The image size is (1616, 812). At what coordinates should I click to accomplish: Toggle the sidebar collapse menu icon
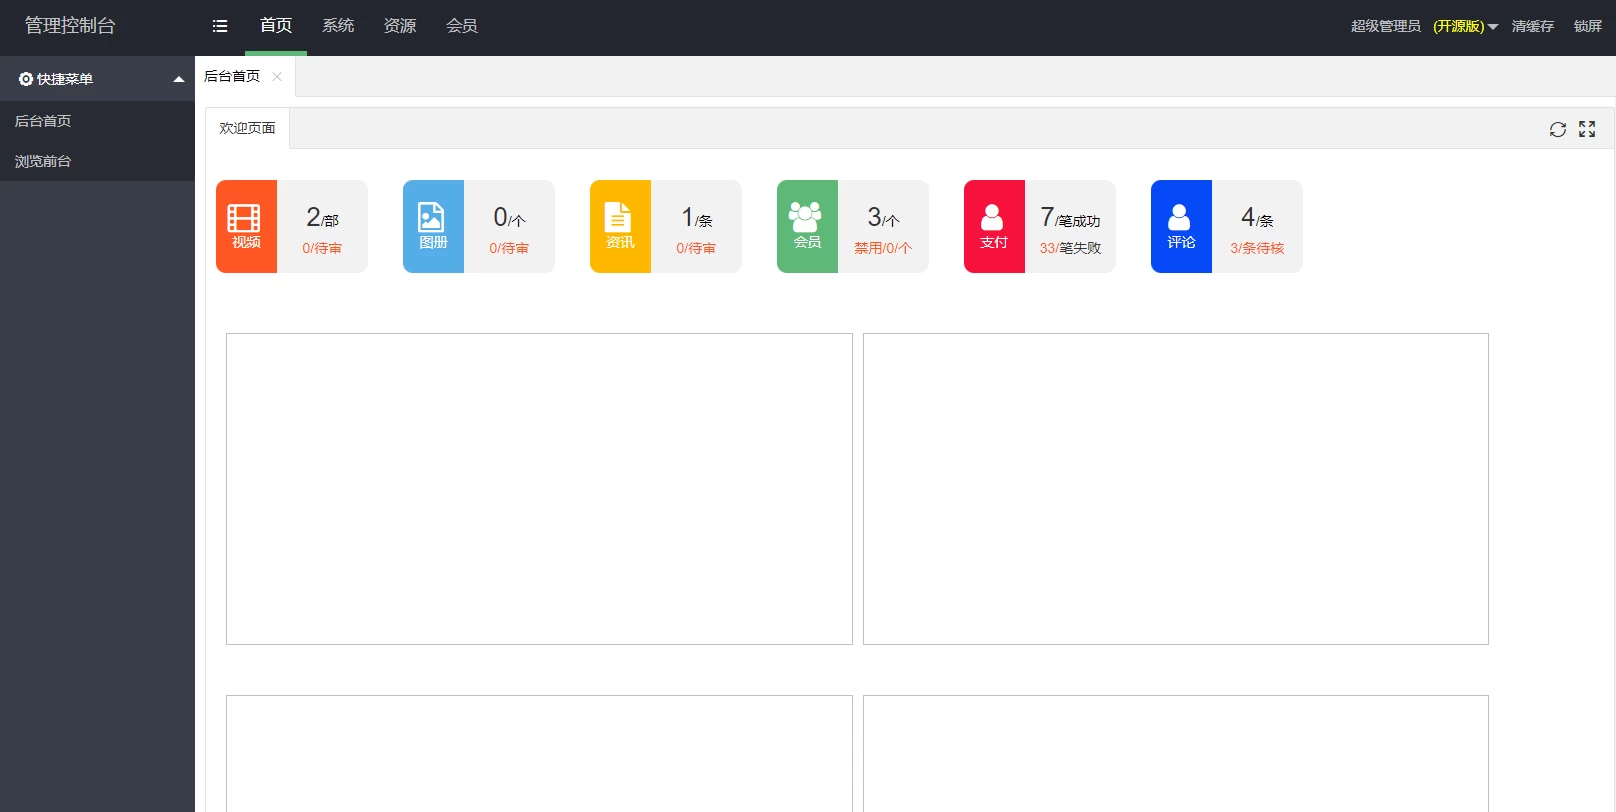[220, 26]
